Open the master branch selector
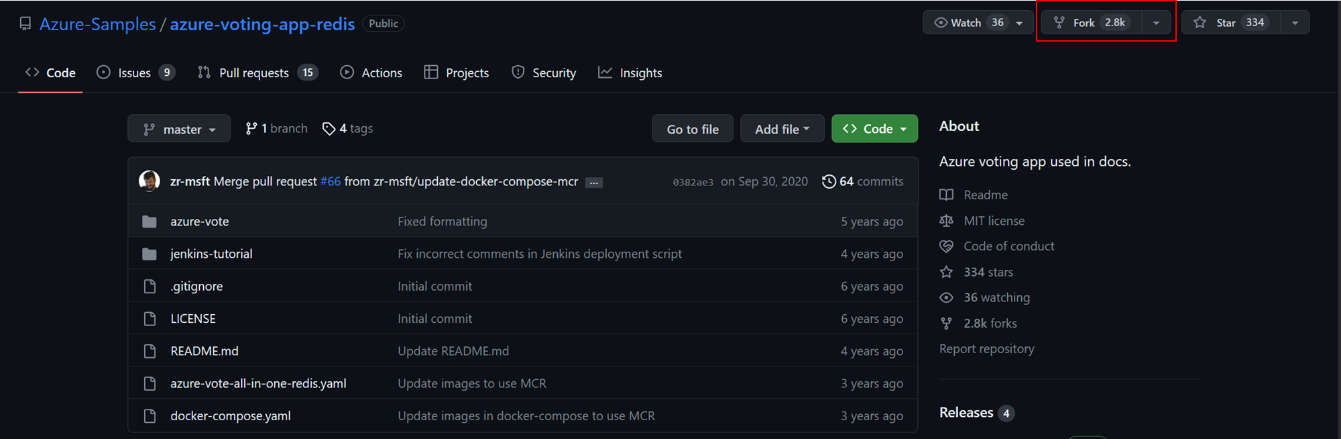This screenshot has width=1341, height=439. click(179, 129)
